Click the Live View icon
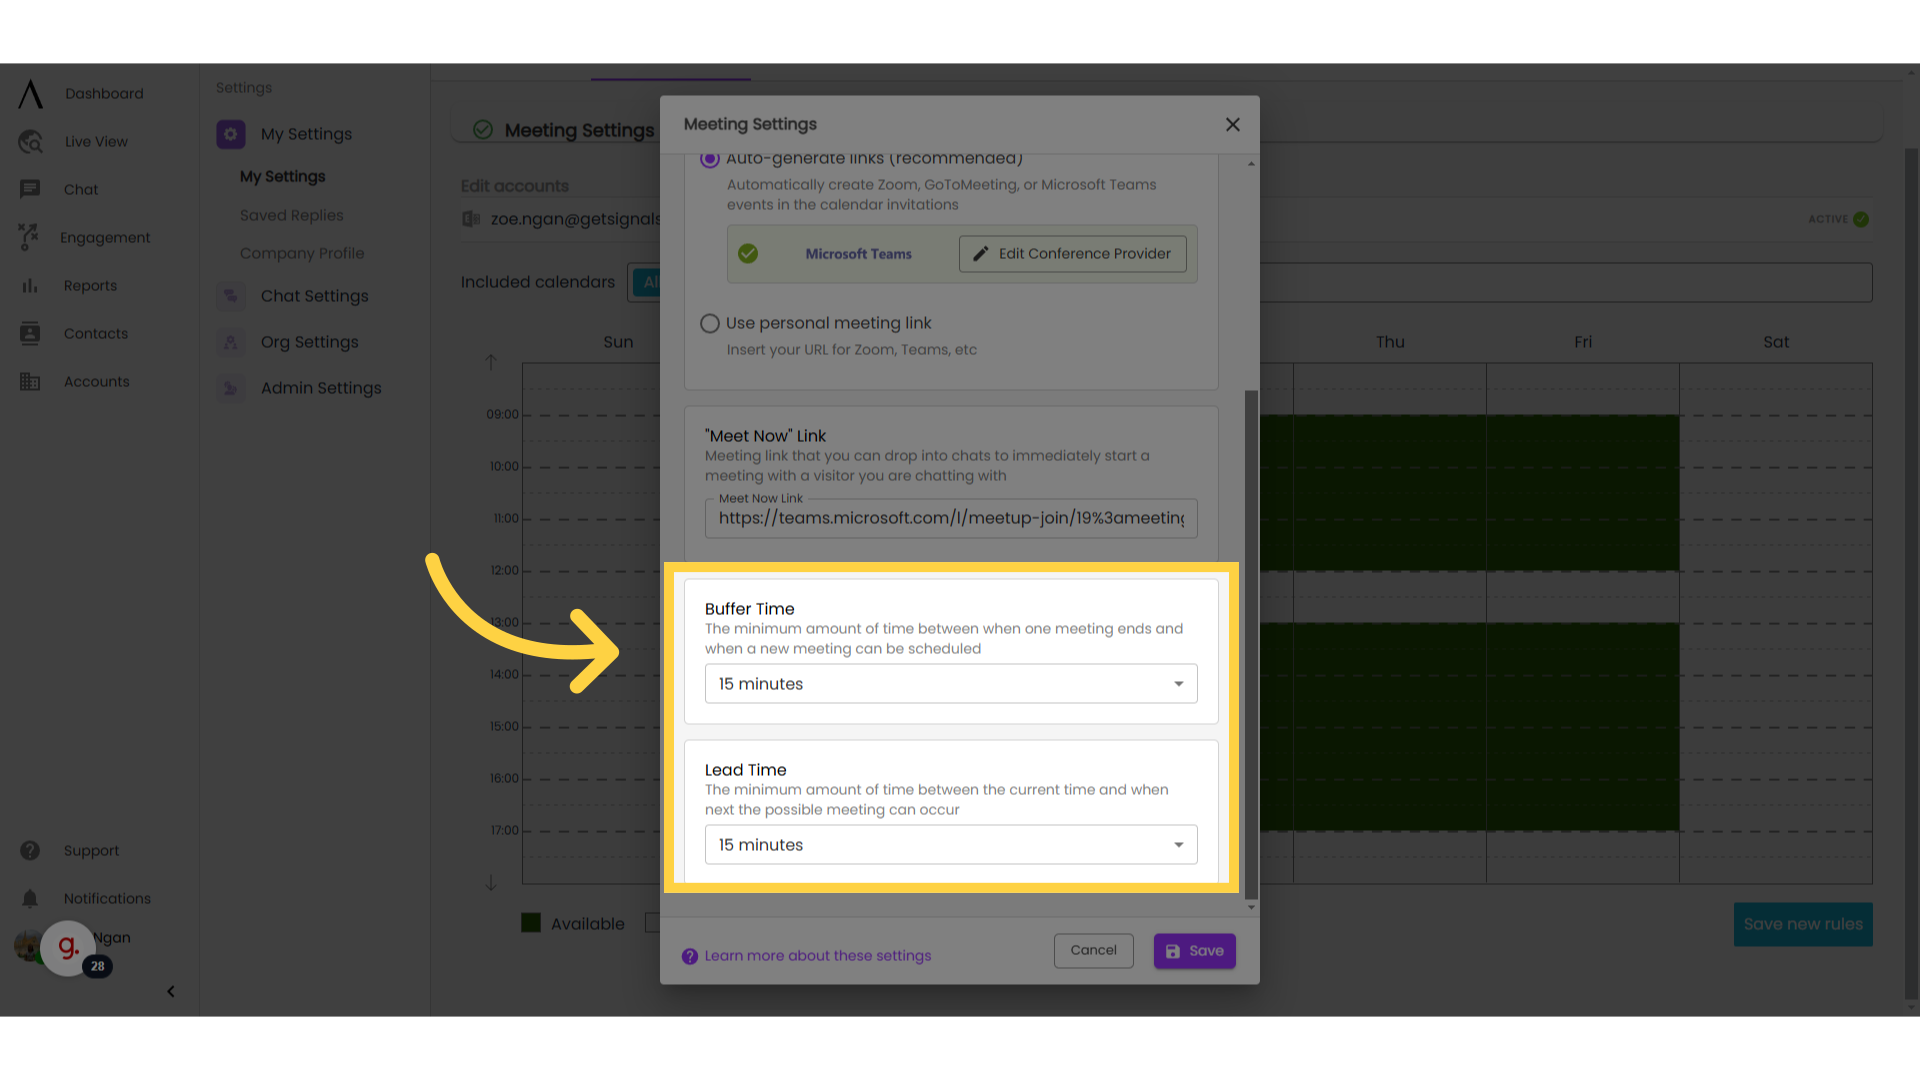 pos(30,141)
